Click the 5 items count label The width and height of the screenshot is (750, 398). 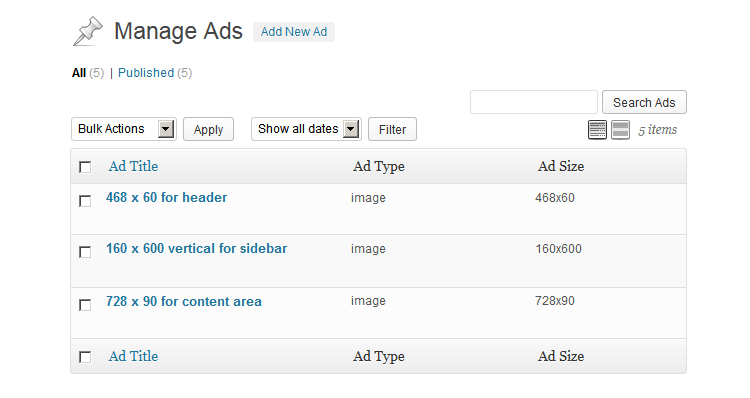[x=658, y=130]
